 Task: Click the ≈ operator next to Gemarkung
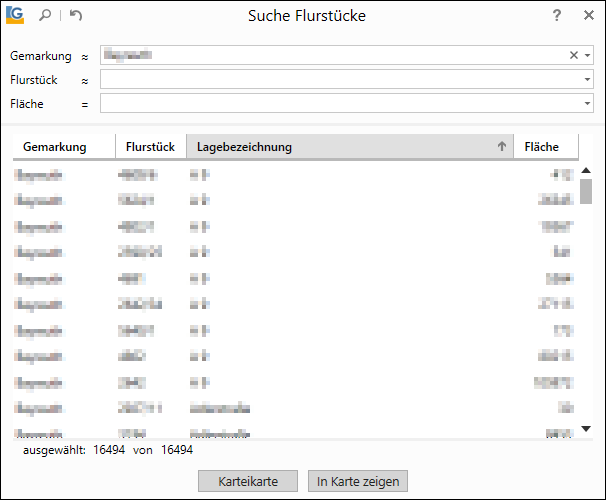coord(85,56)
